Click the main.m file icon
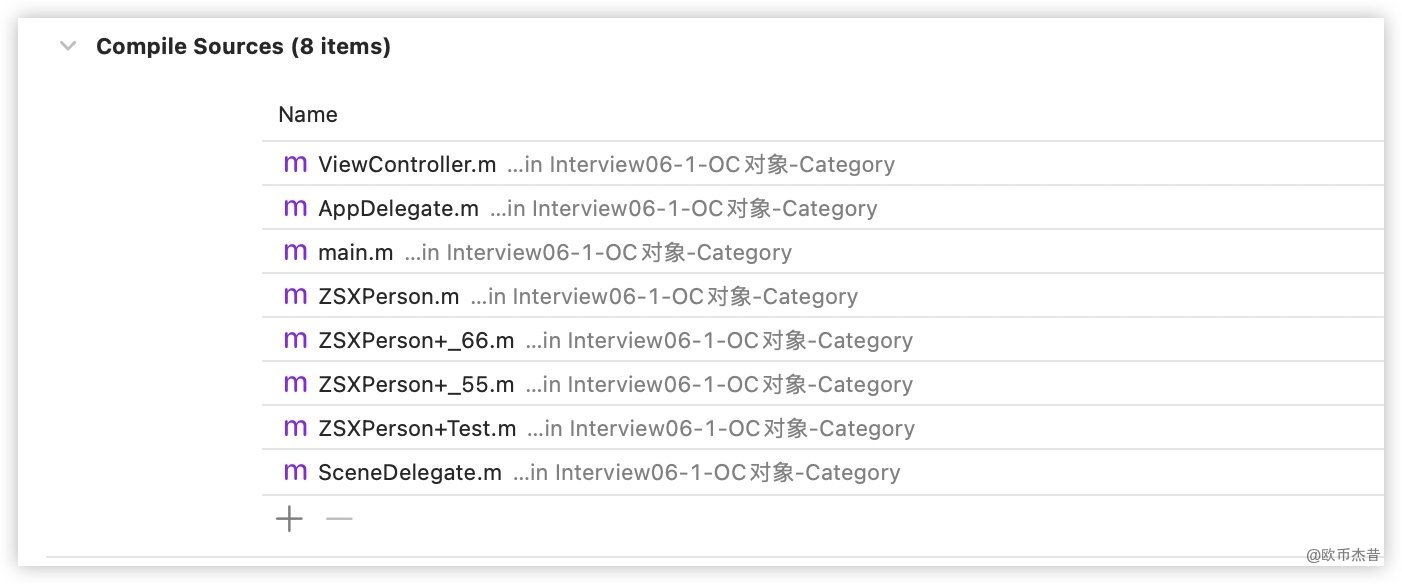Screen dimensions: 1402x584 point(295,252)
